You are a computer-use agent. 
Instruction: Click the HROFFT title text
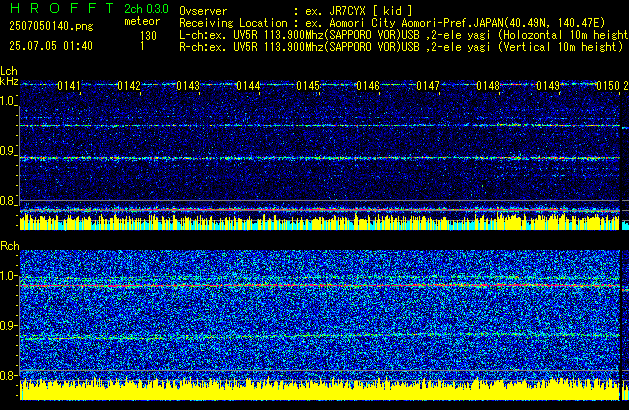(x=62, y=8)
